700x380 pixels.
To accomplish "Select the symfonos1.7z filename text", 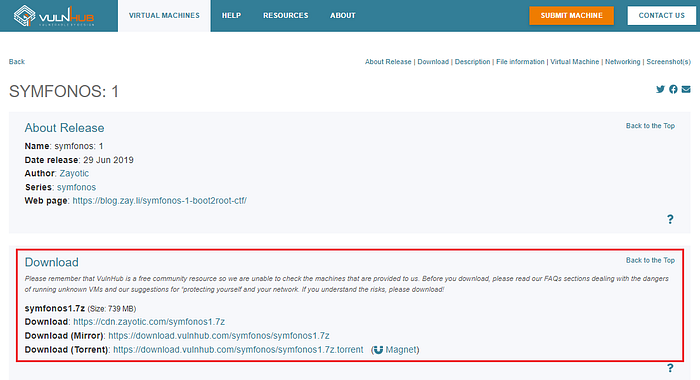I will click(55, 308).
